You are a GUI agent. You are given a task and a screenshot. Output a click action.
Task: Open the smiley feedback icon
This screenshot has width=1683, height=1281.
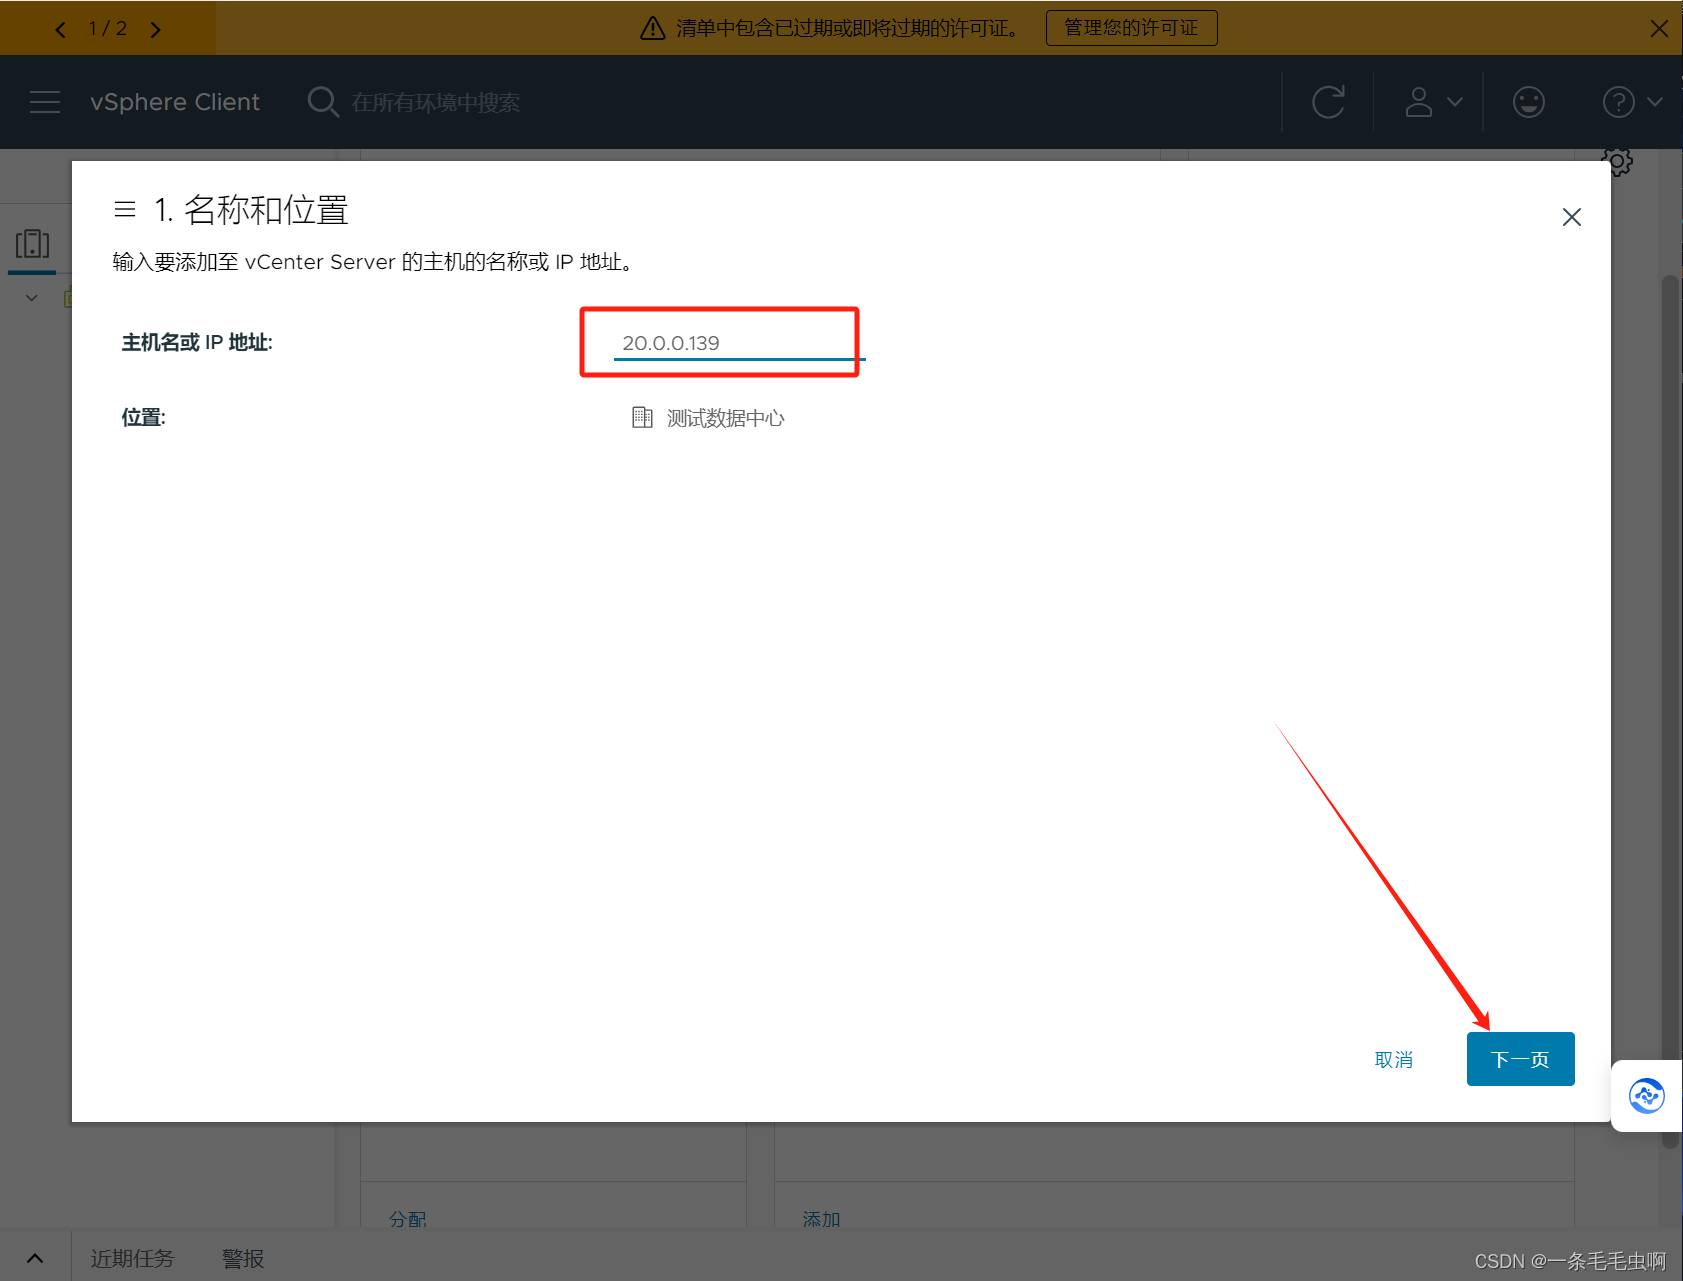[x=1528, y=102]
